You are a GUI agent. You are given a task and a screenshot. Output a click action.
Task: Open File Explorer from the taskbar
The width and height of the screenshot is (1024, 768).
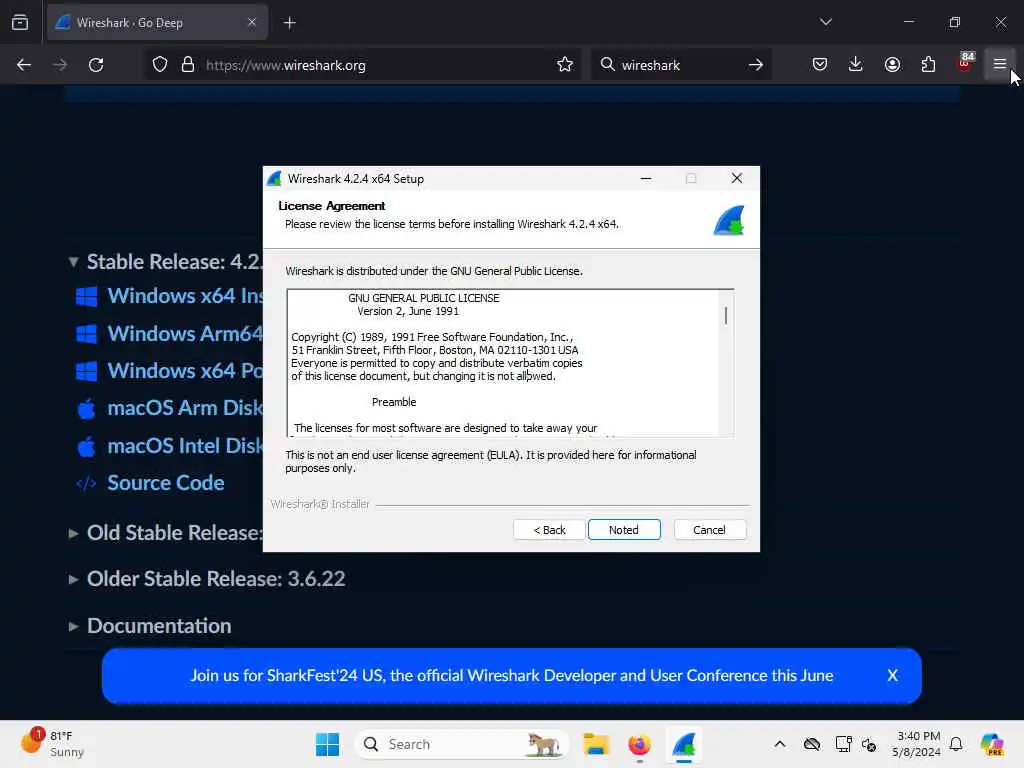pyautogui.click(x=596, y=744)
